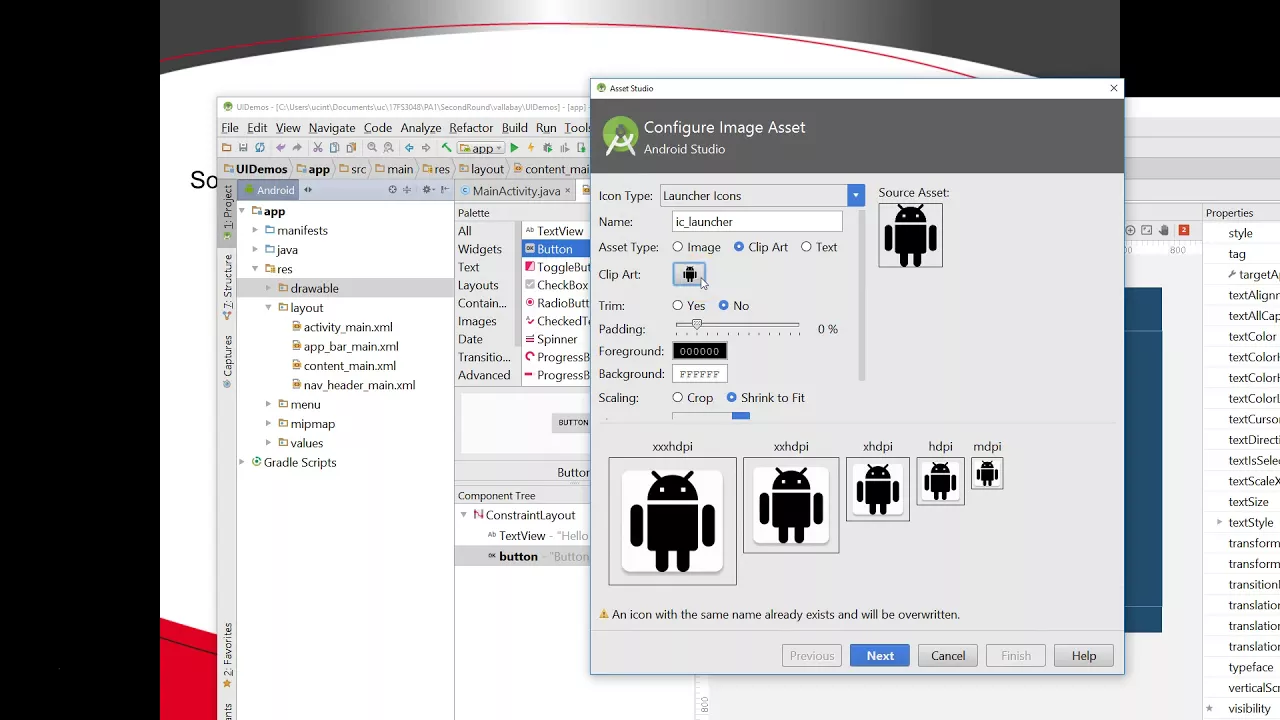This screenshot has height=720, width=1280.
Task: Expand the drawable folder
Action: (268, 289)
